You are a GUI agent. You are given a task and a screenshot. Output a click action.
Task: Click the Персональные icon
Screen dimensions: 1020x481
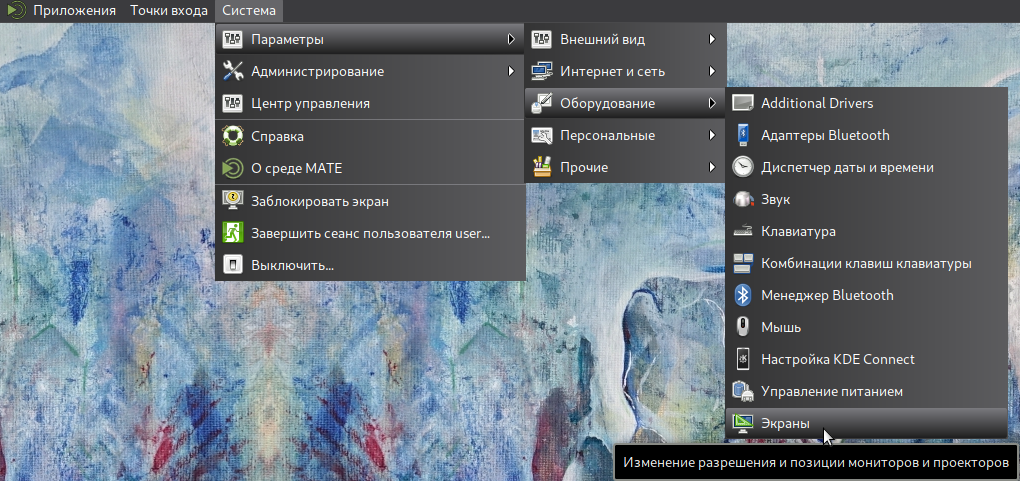(x=542, y=135)
